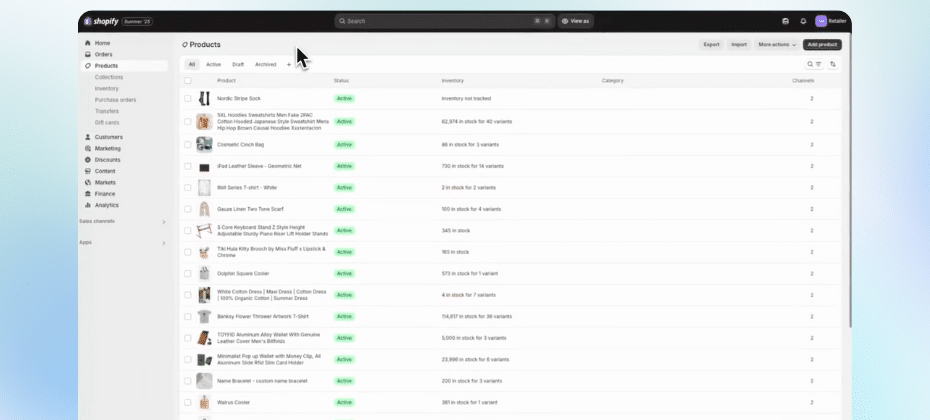Click the Content icon in sidebar
The image size is (930, 420).
tap(88, 171)
